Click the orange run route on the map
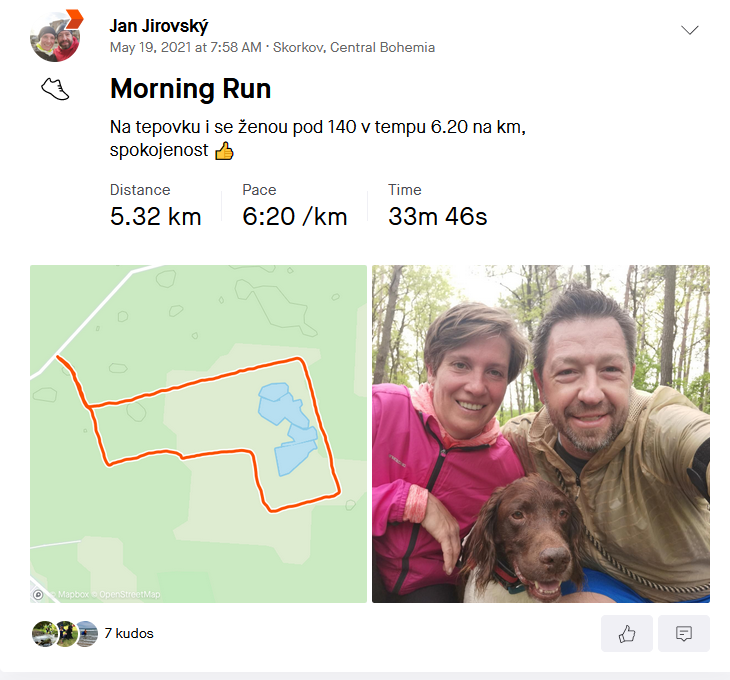730x680 pixels. (x=200, y=381)
